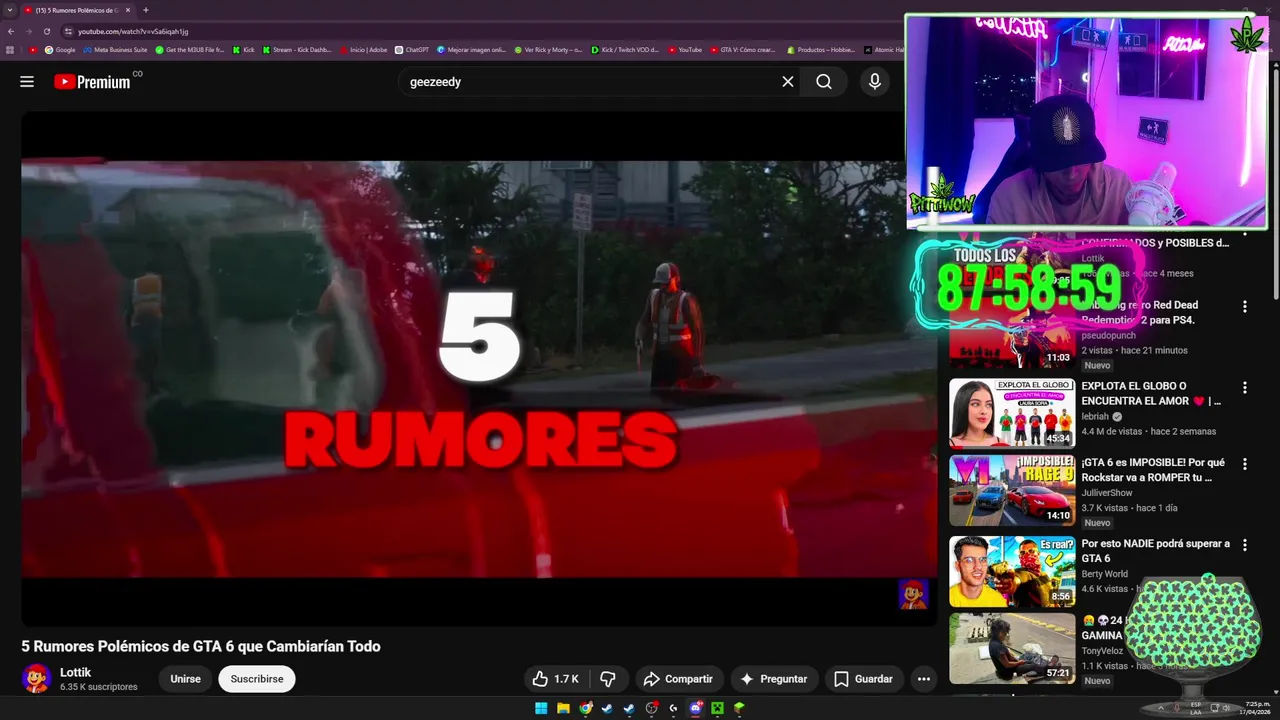This screenshot has width=1280, height=720.
Task: Open the YouTube hamburger guide menu
Action: click(x=27, y=82)
